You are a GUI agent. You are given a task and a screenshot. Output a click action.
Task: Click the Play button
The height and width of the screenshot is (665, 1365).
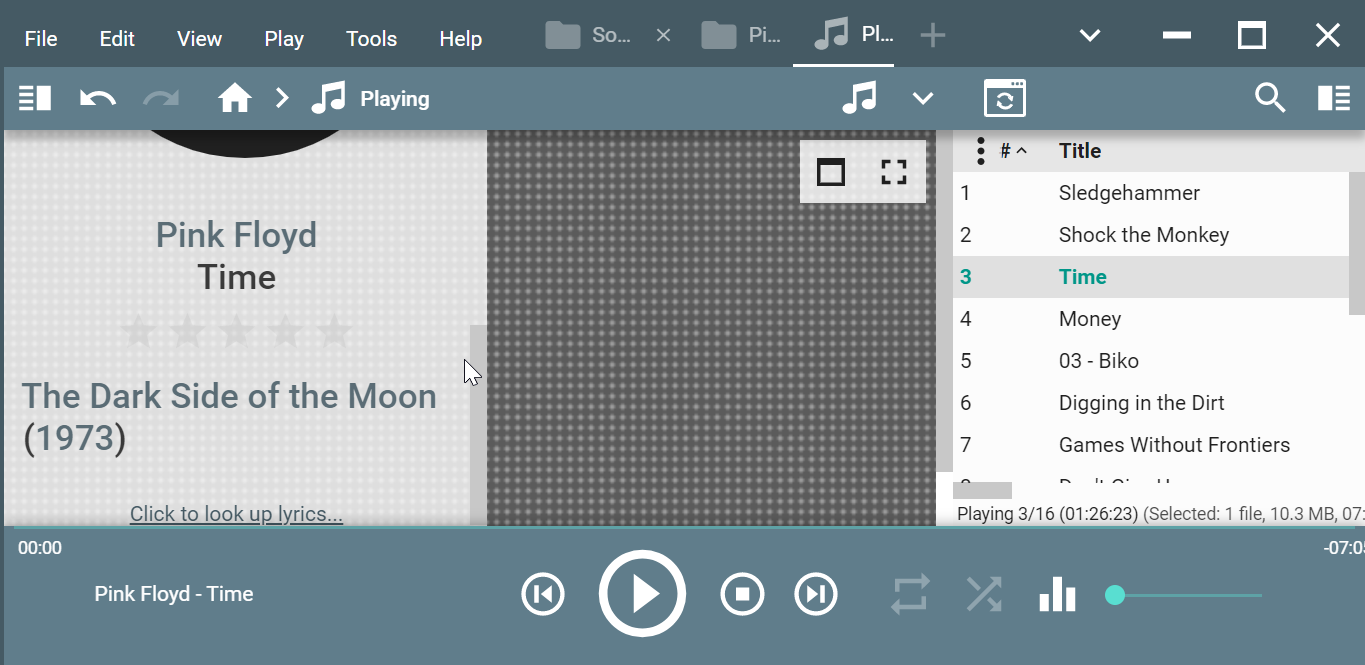pyautogui.click(x=642, y=594)
